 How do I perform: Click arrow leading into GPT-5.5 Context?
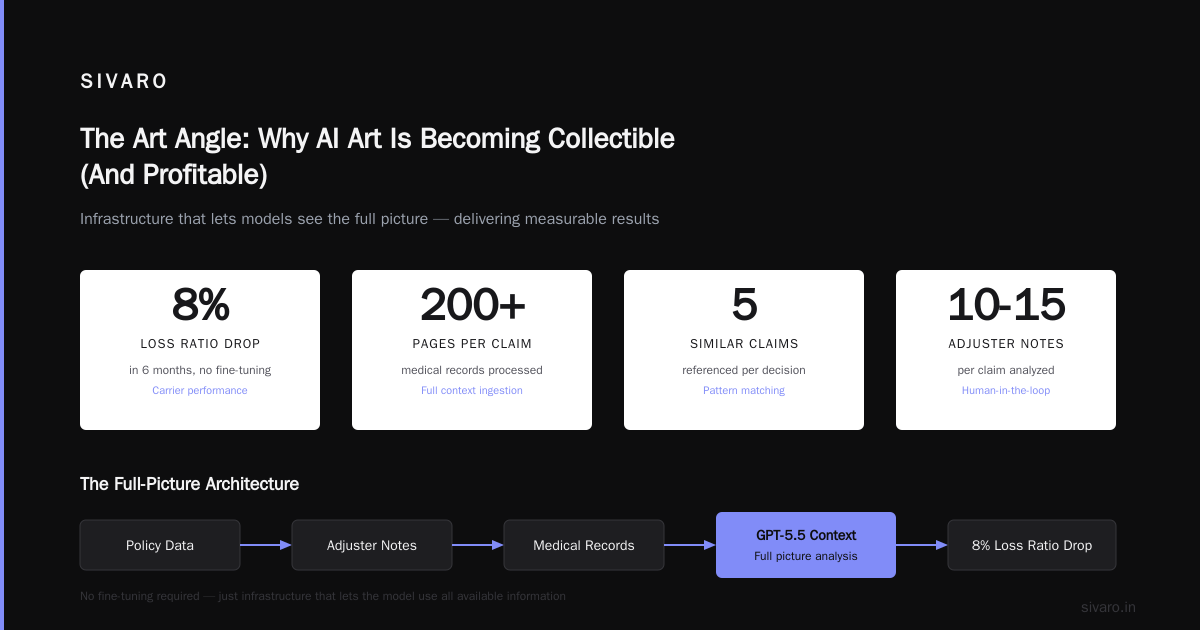[x=690, y=545]
